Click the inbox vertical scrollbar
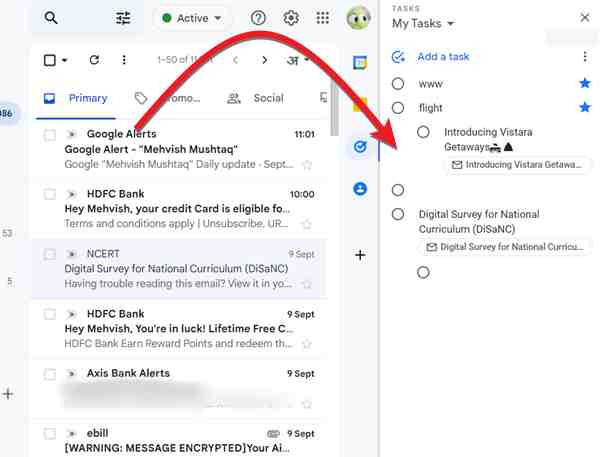Screen dimensions: 600x457 pos(334,108)
